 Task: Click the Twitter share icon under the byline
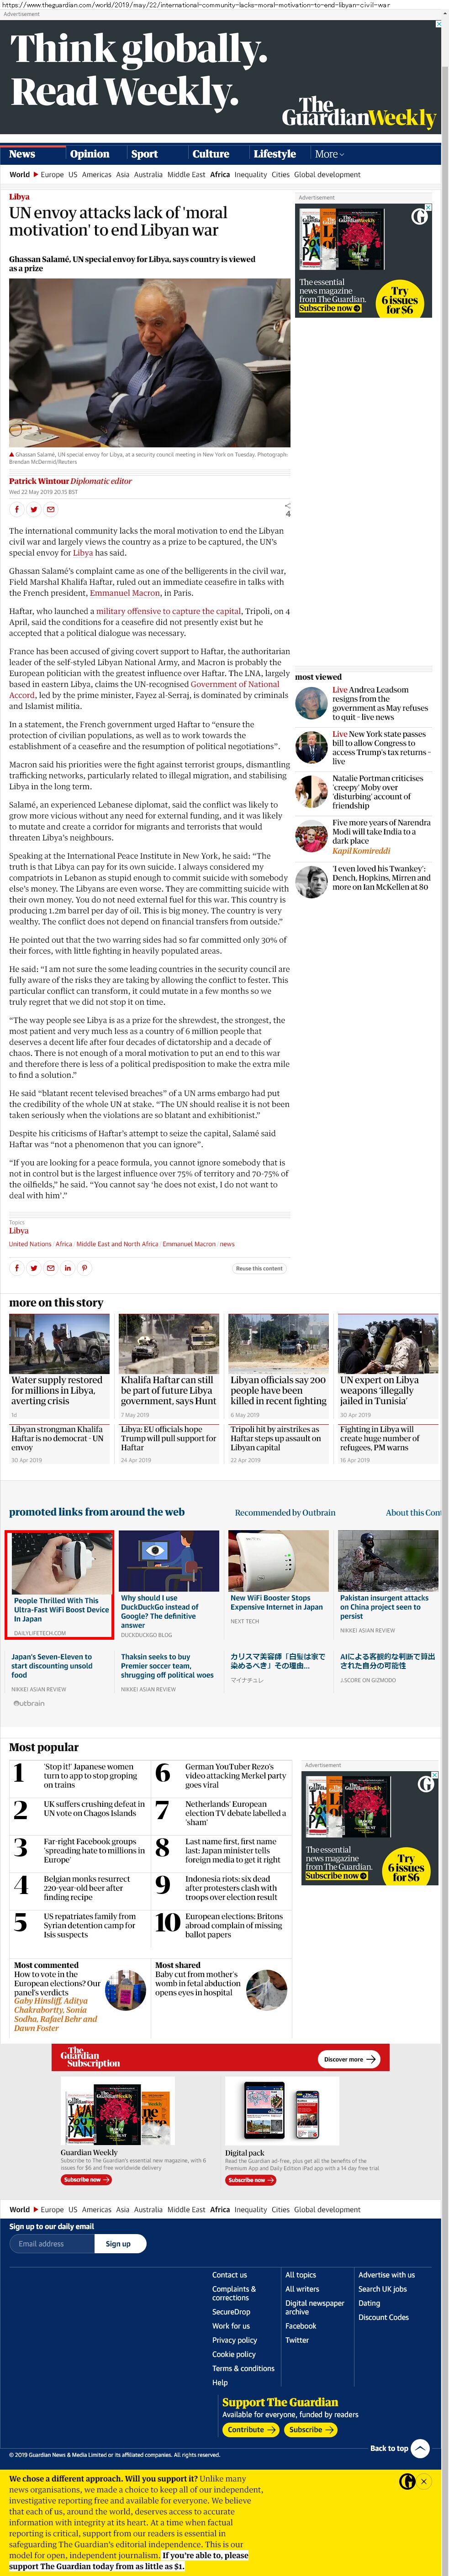point(34,509)
